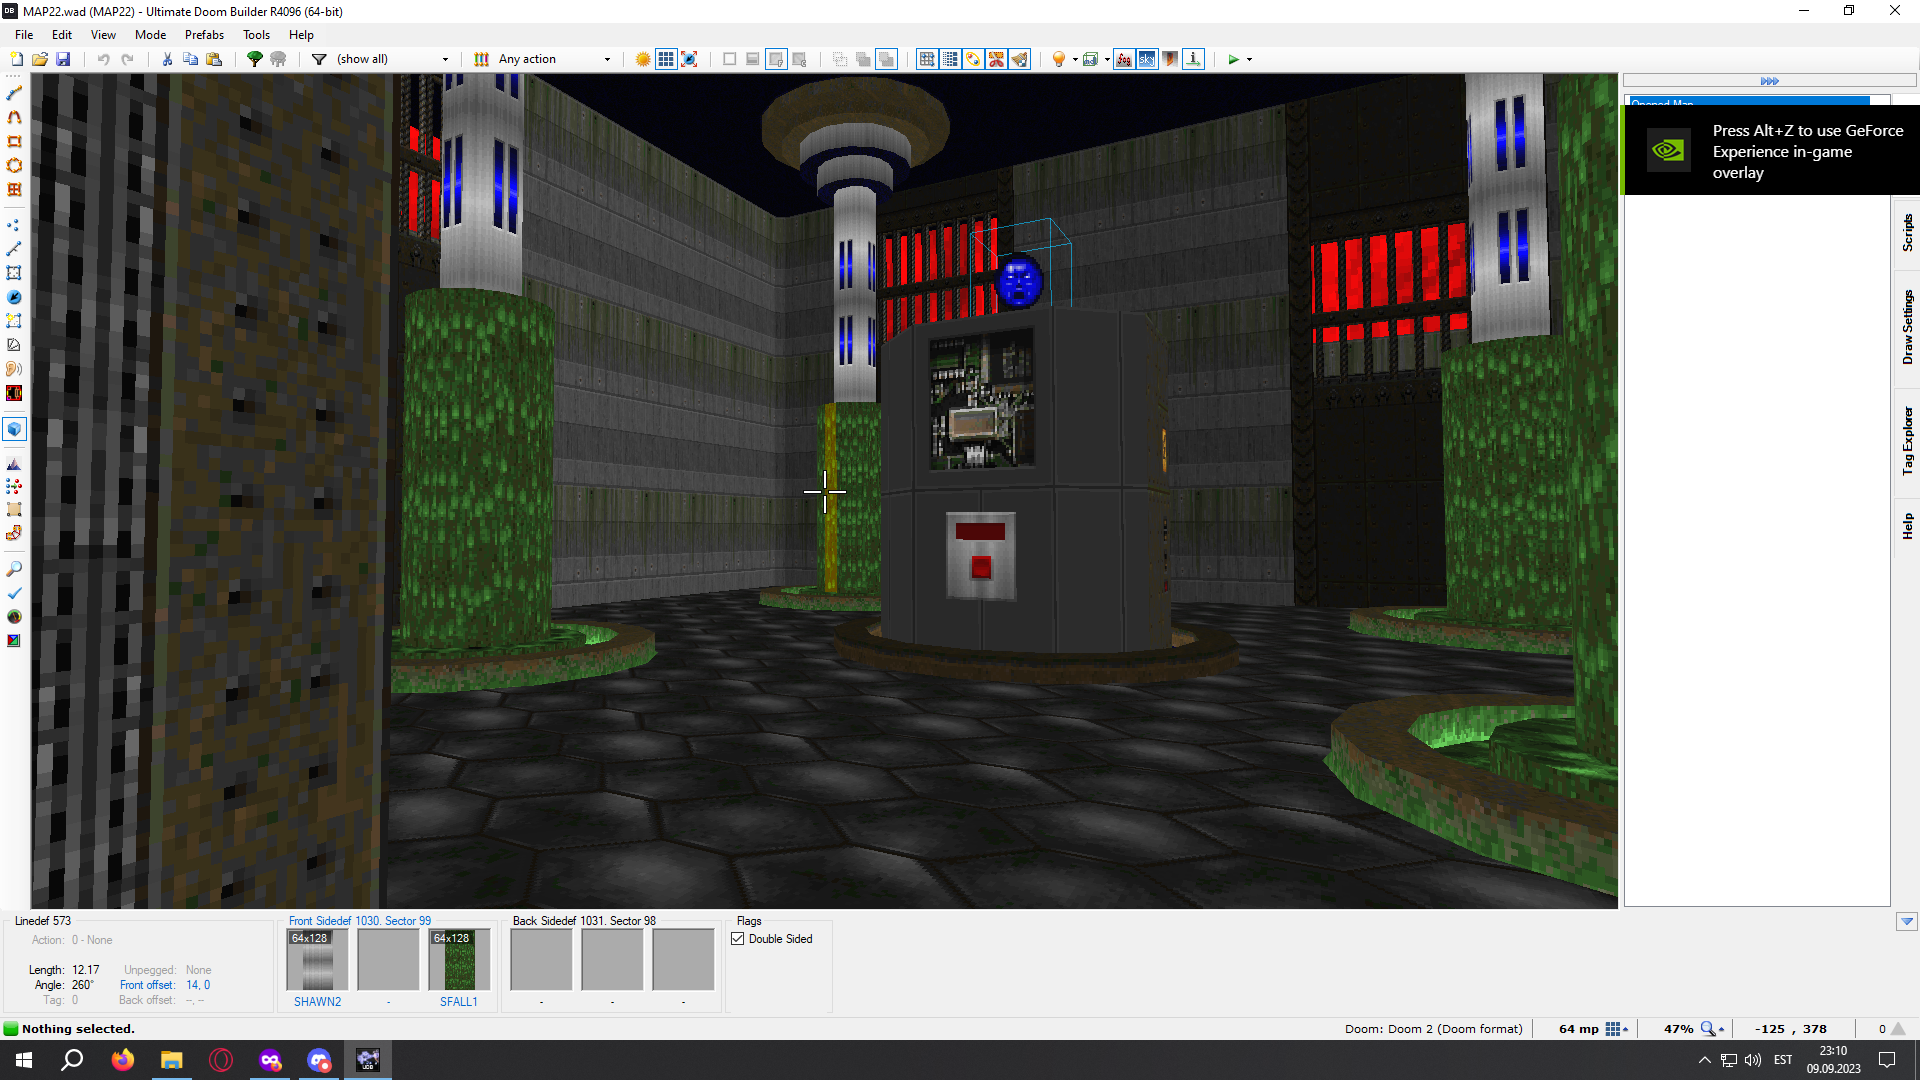Click the Open Map folder icon
Viewport: 1920px width, 1080px height.
click(40, 59)
